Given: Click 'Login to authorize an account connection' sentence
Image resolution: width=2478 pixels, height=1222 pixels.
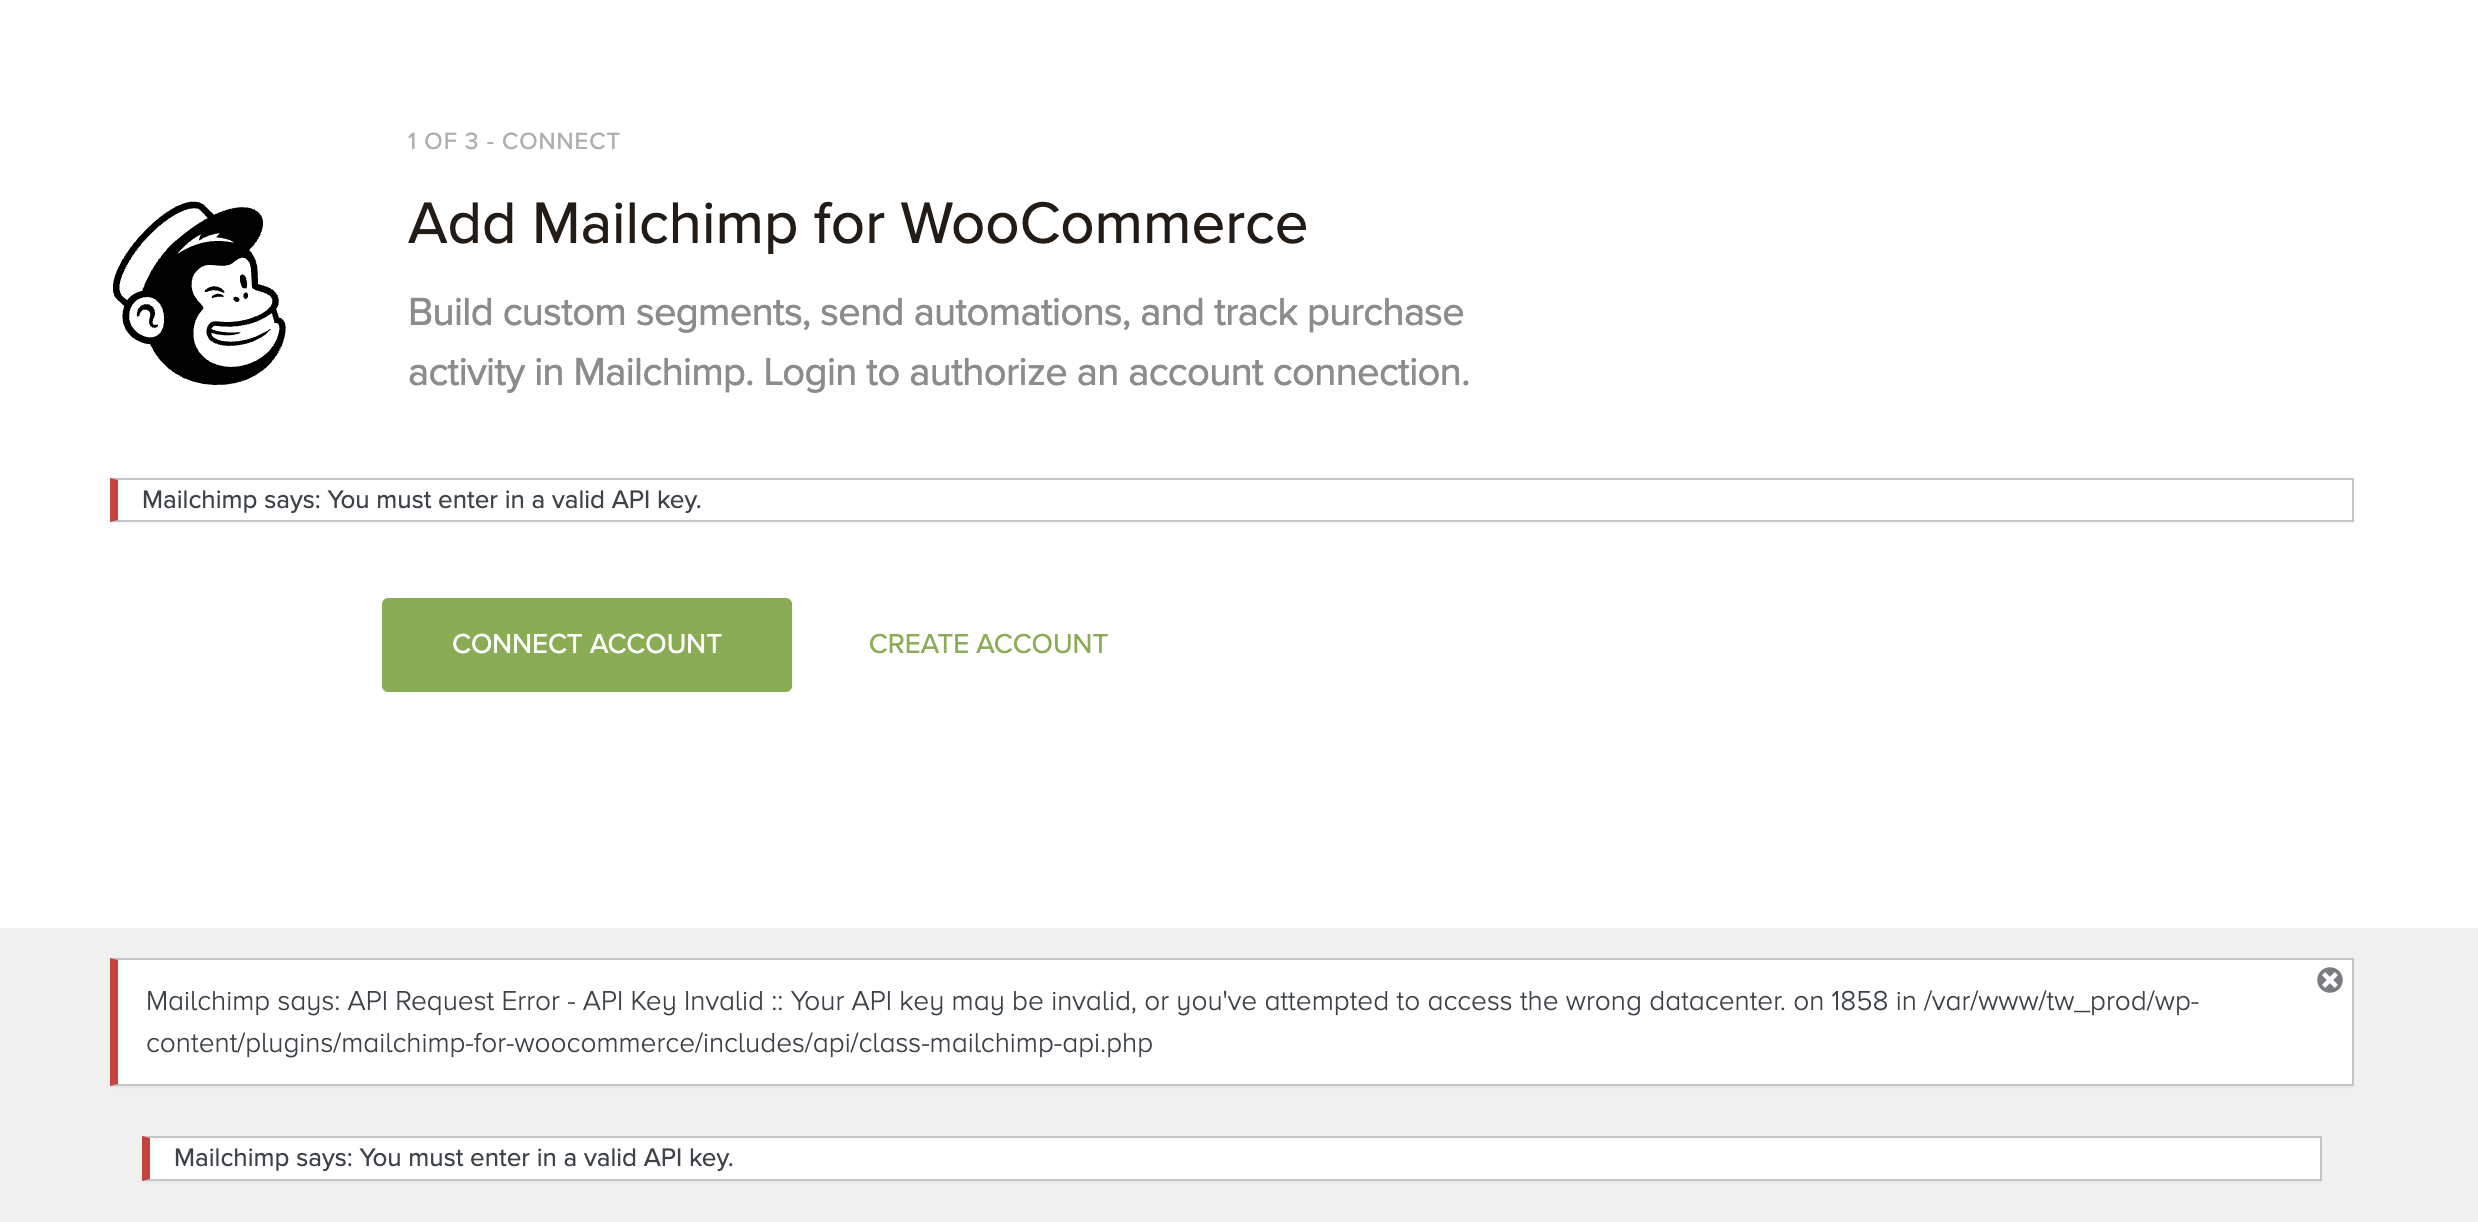Looking at the screenshot, I should click(x=1116, y=373).
